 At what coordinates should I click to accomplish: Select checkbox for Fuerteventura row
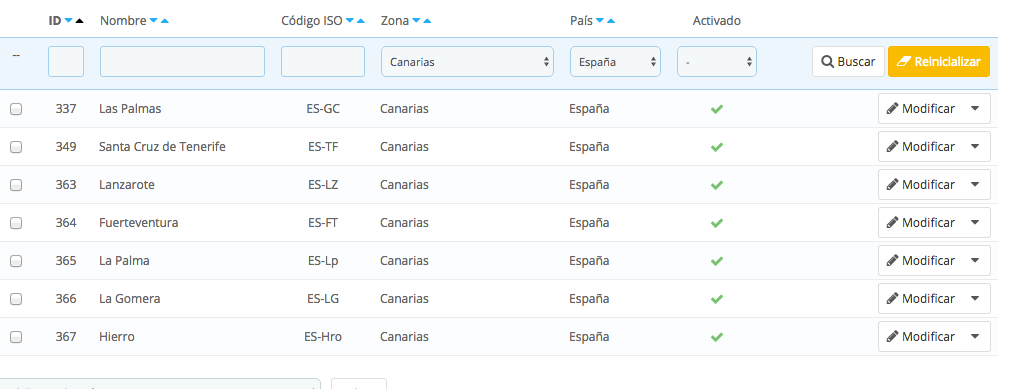pyautogui.click(x=16, y=223)
